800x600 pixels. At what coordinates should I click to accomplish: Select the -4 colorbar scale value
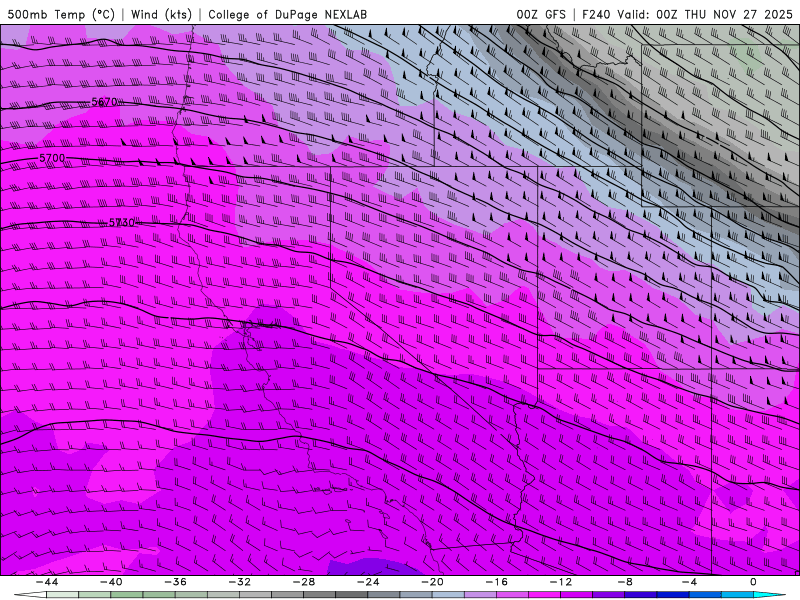tap(689, 582)
